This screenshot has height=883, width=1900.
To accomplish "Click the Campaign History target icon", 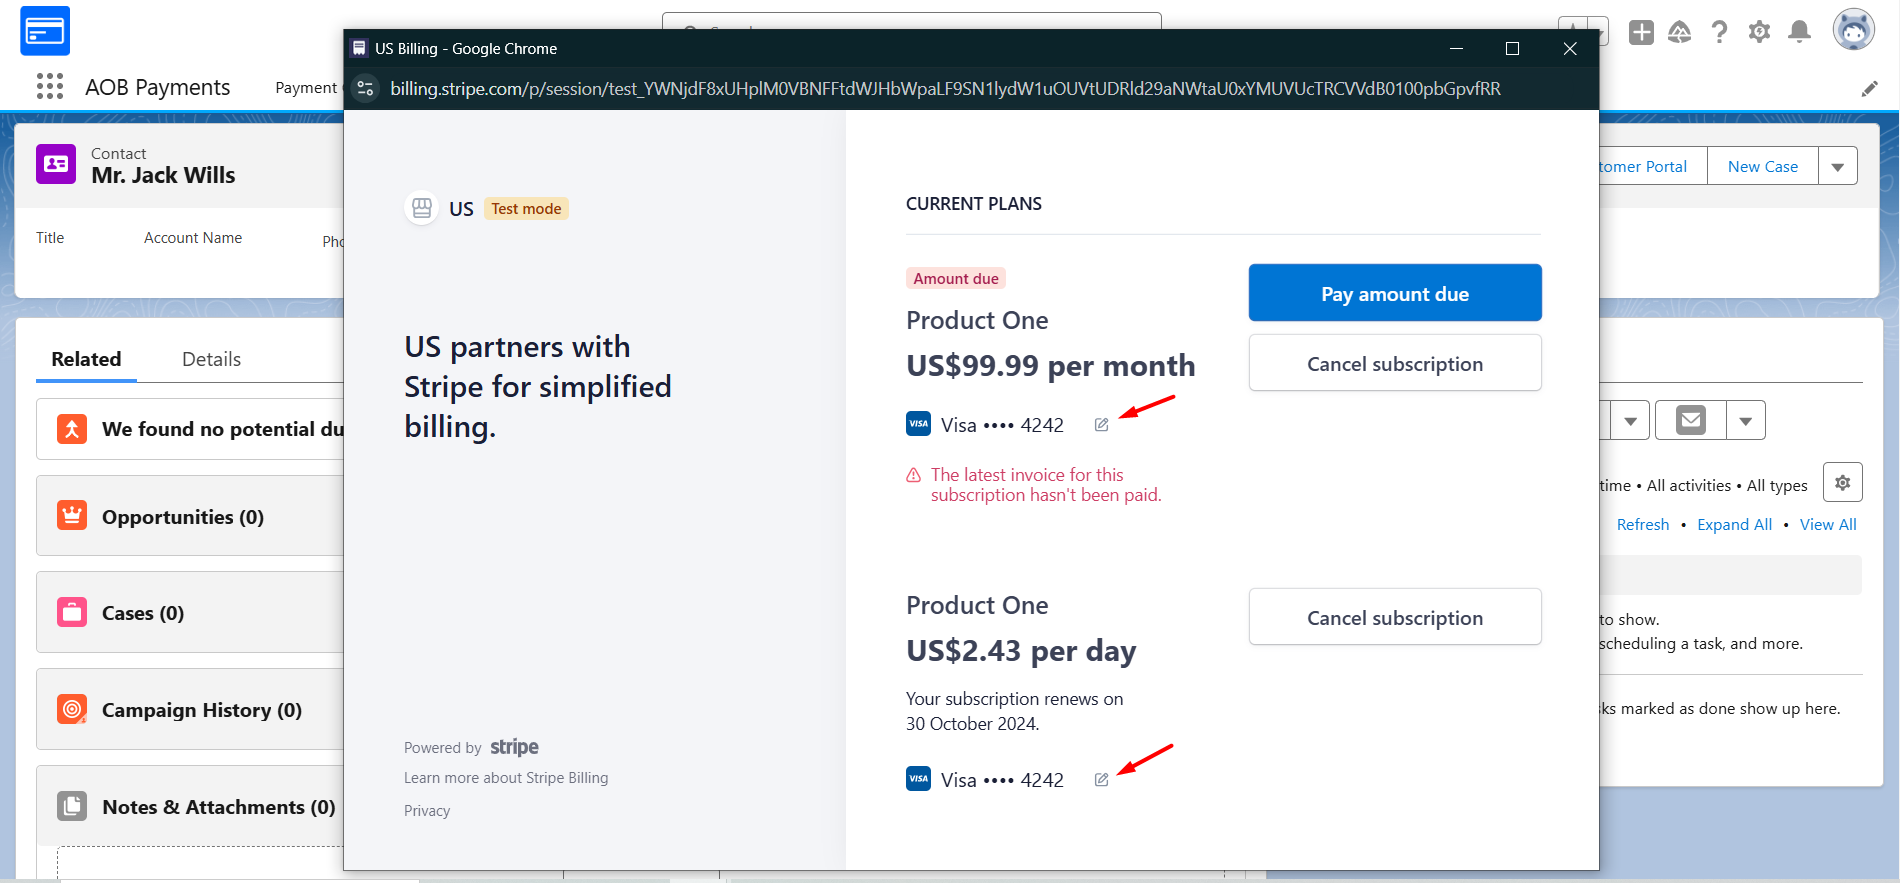I will [x=72, y=709].
